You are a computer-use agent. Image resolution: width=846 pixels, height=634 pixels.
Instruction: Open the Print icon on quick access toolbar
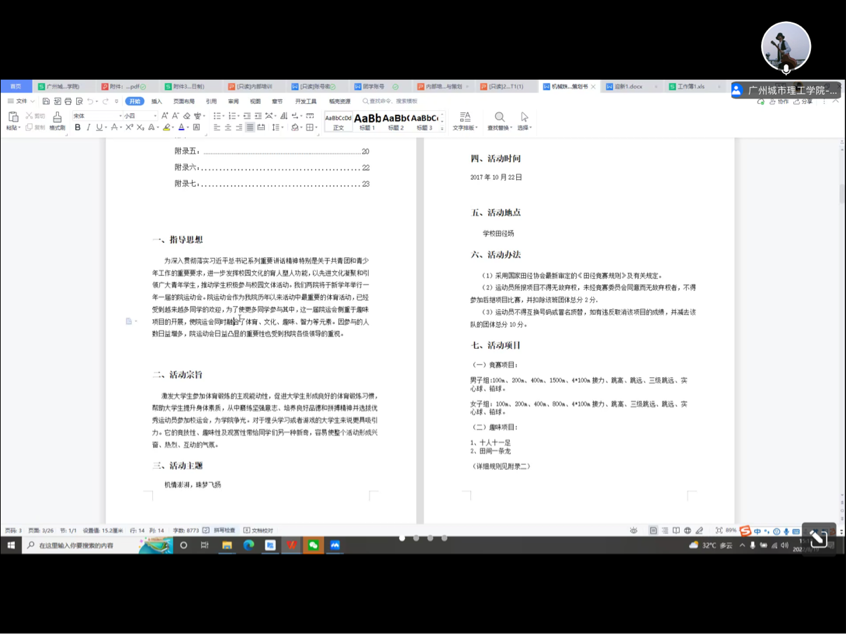[66, 103]
